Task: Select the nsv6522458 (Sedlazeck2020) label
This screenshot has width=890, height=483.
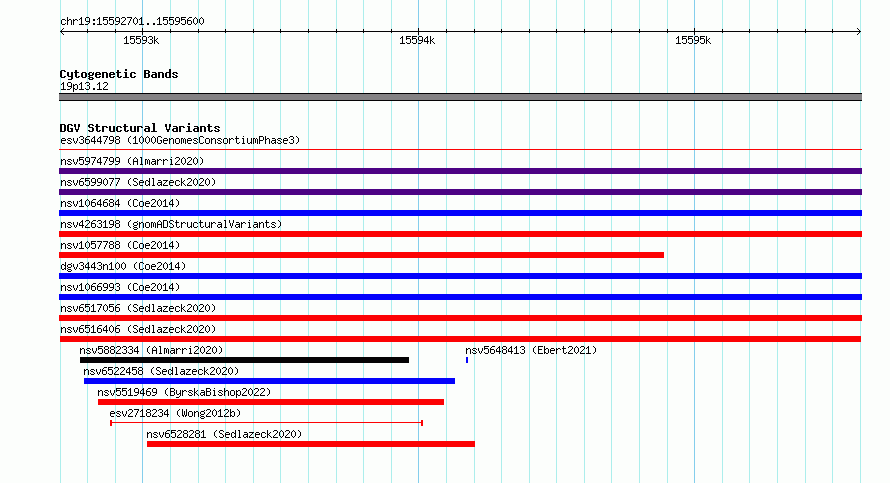Action: (x=161, y=371)
